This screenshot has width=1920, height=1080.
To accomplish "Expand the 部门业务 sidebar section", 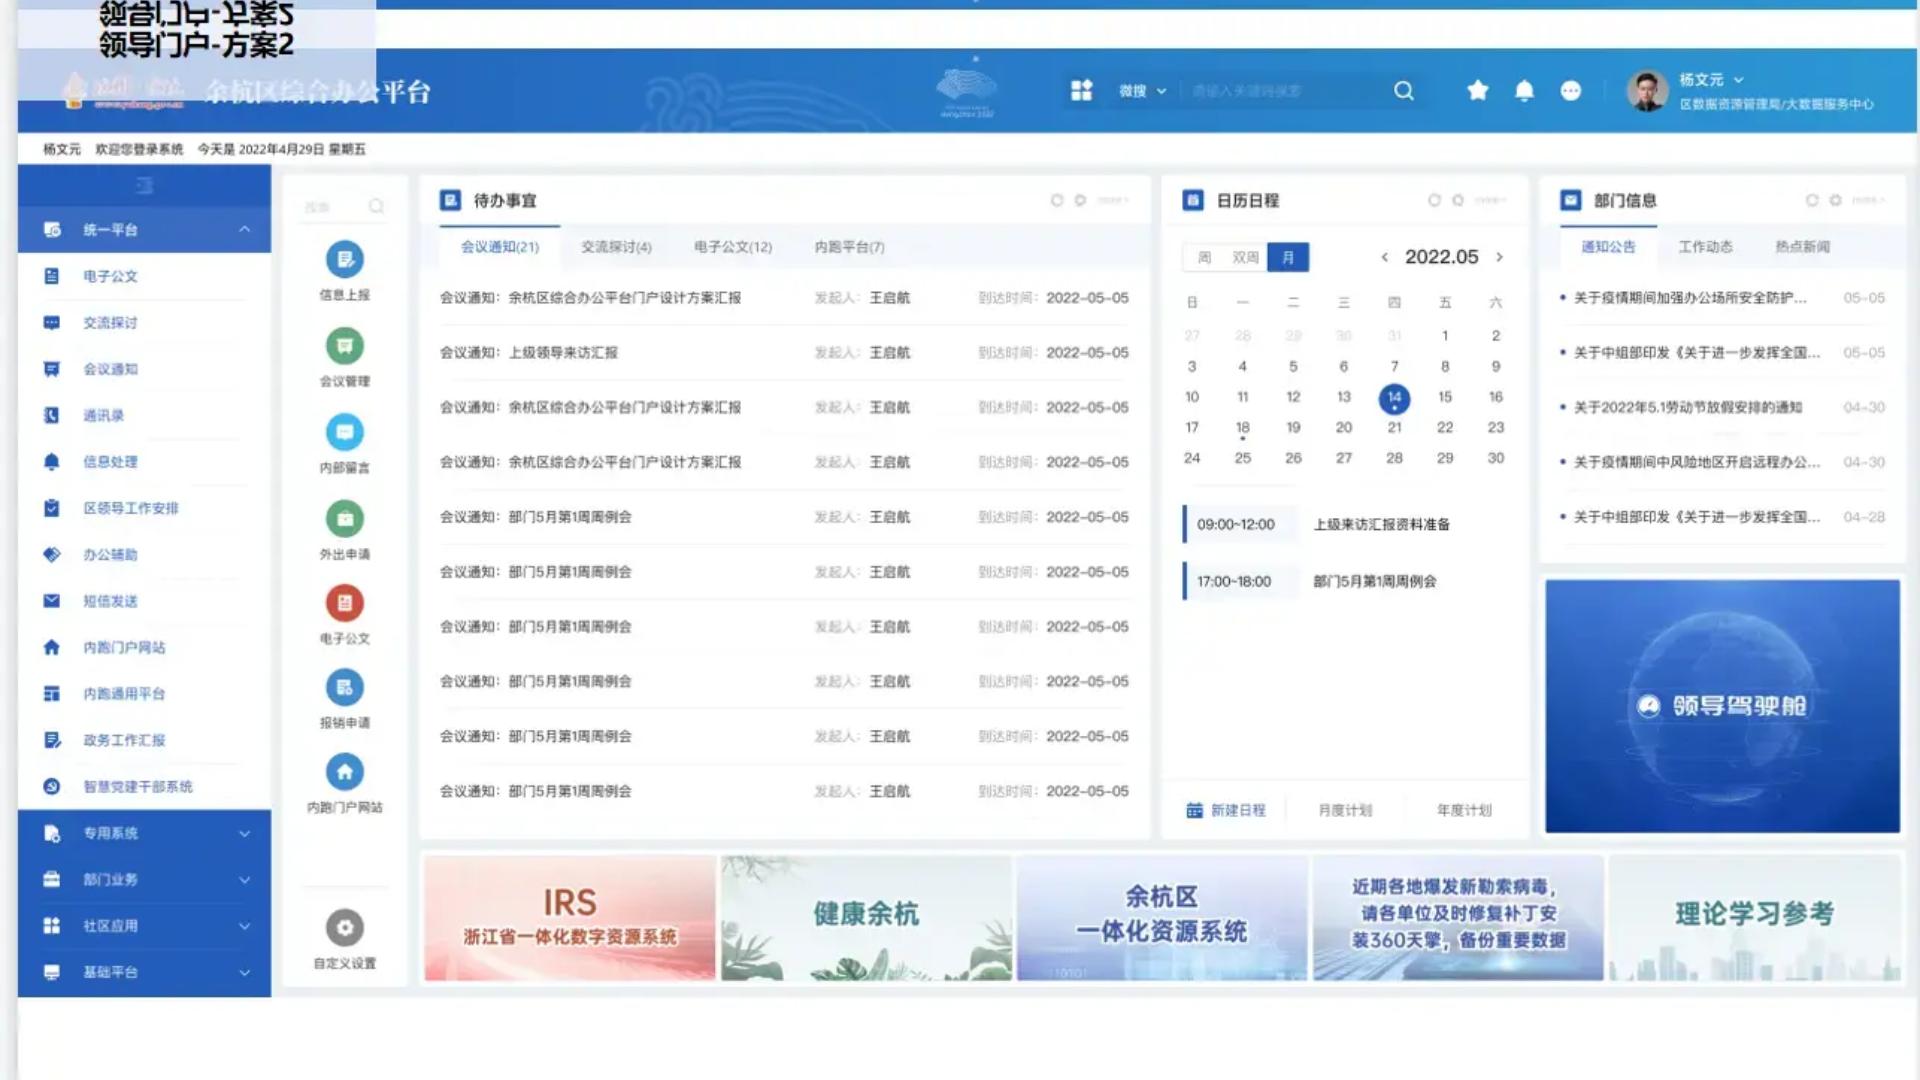I will (244, 880).
